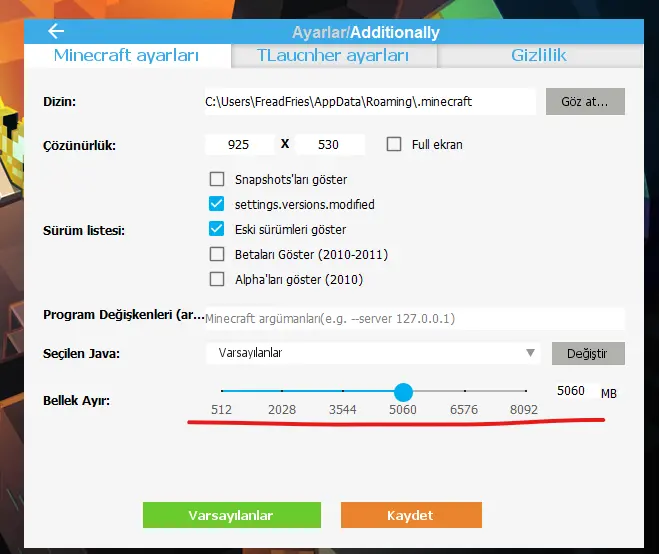This screenshot has width=659, height=554.
Task: Open the Gizlilik tab
Action: coord(540,55)
